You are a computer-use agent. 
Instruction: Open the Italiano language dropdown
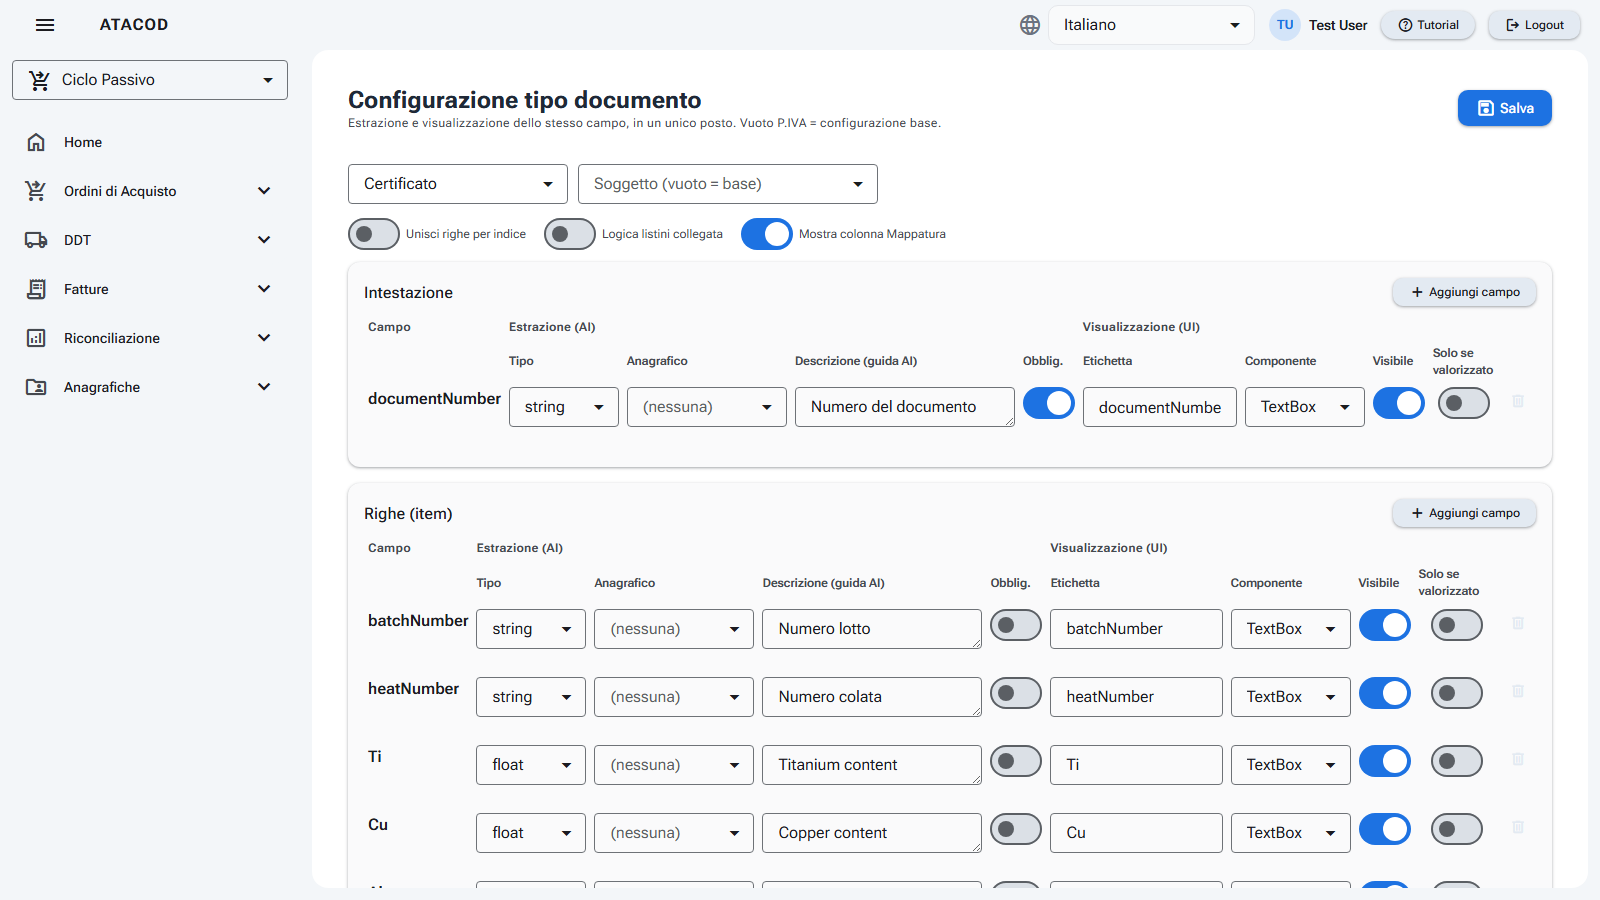point(1151,25)
